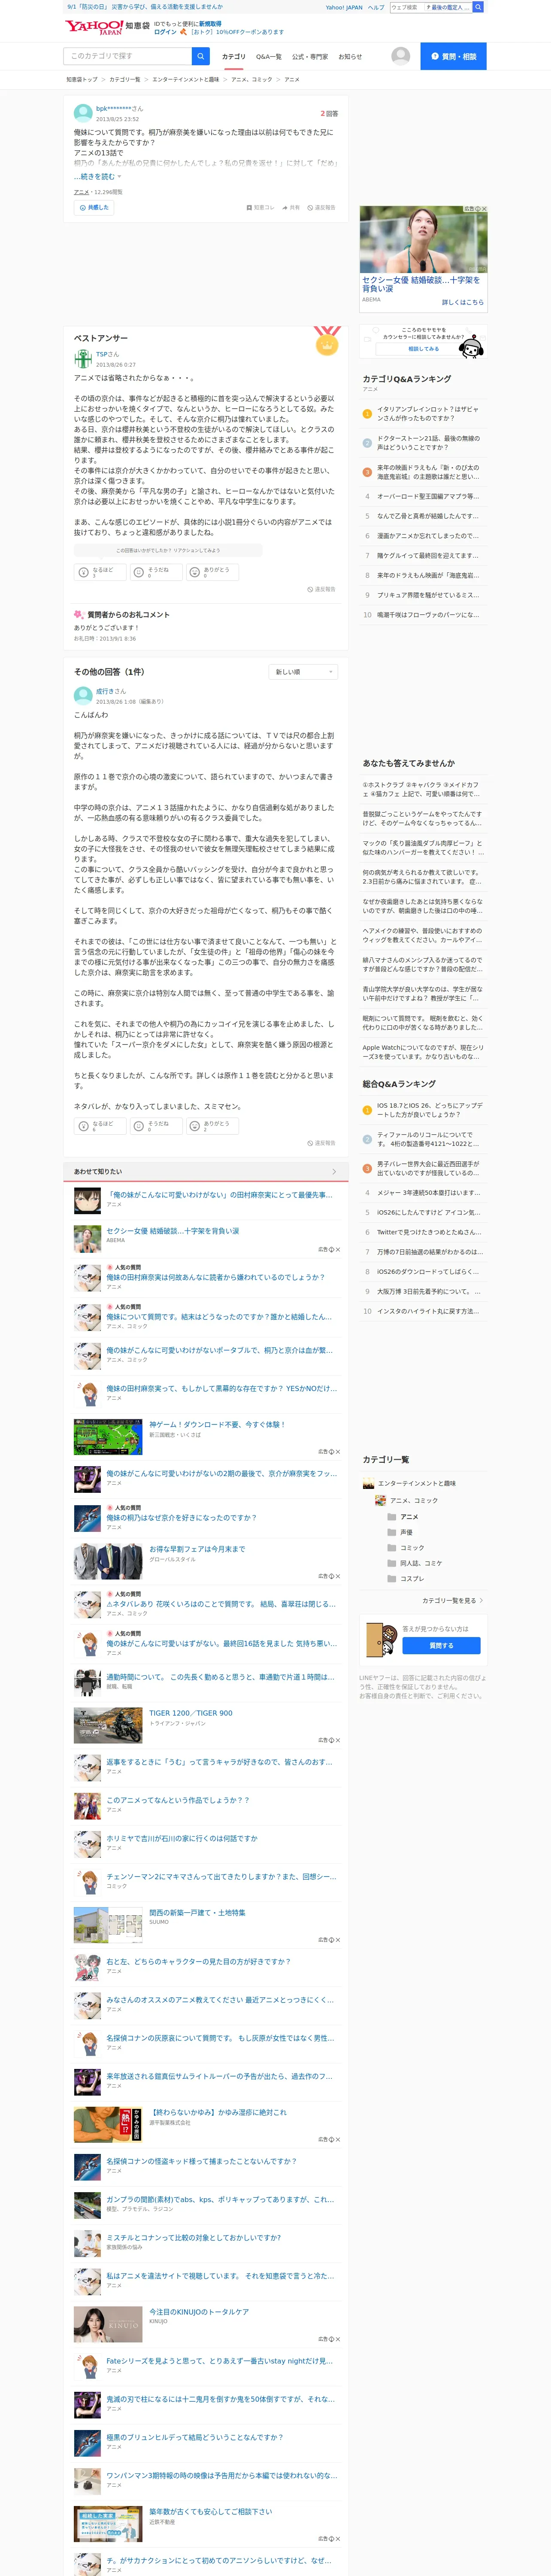Open ranking item オーバーロード聖王国編アマプラ

click(x=428, y=496)
